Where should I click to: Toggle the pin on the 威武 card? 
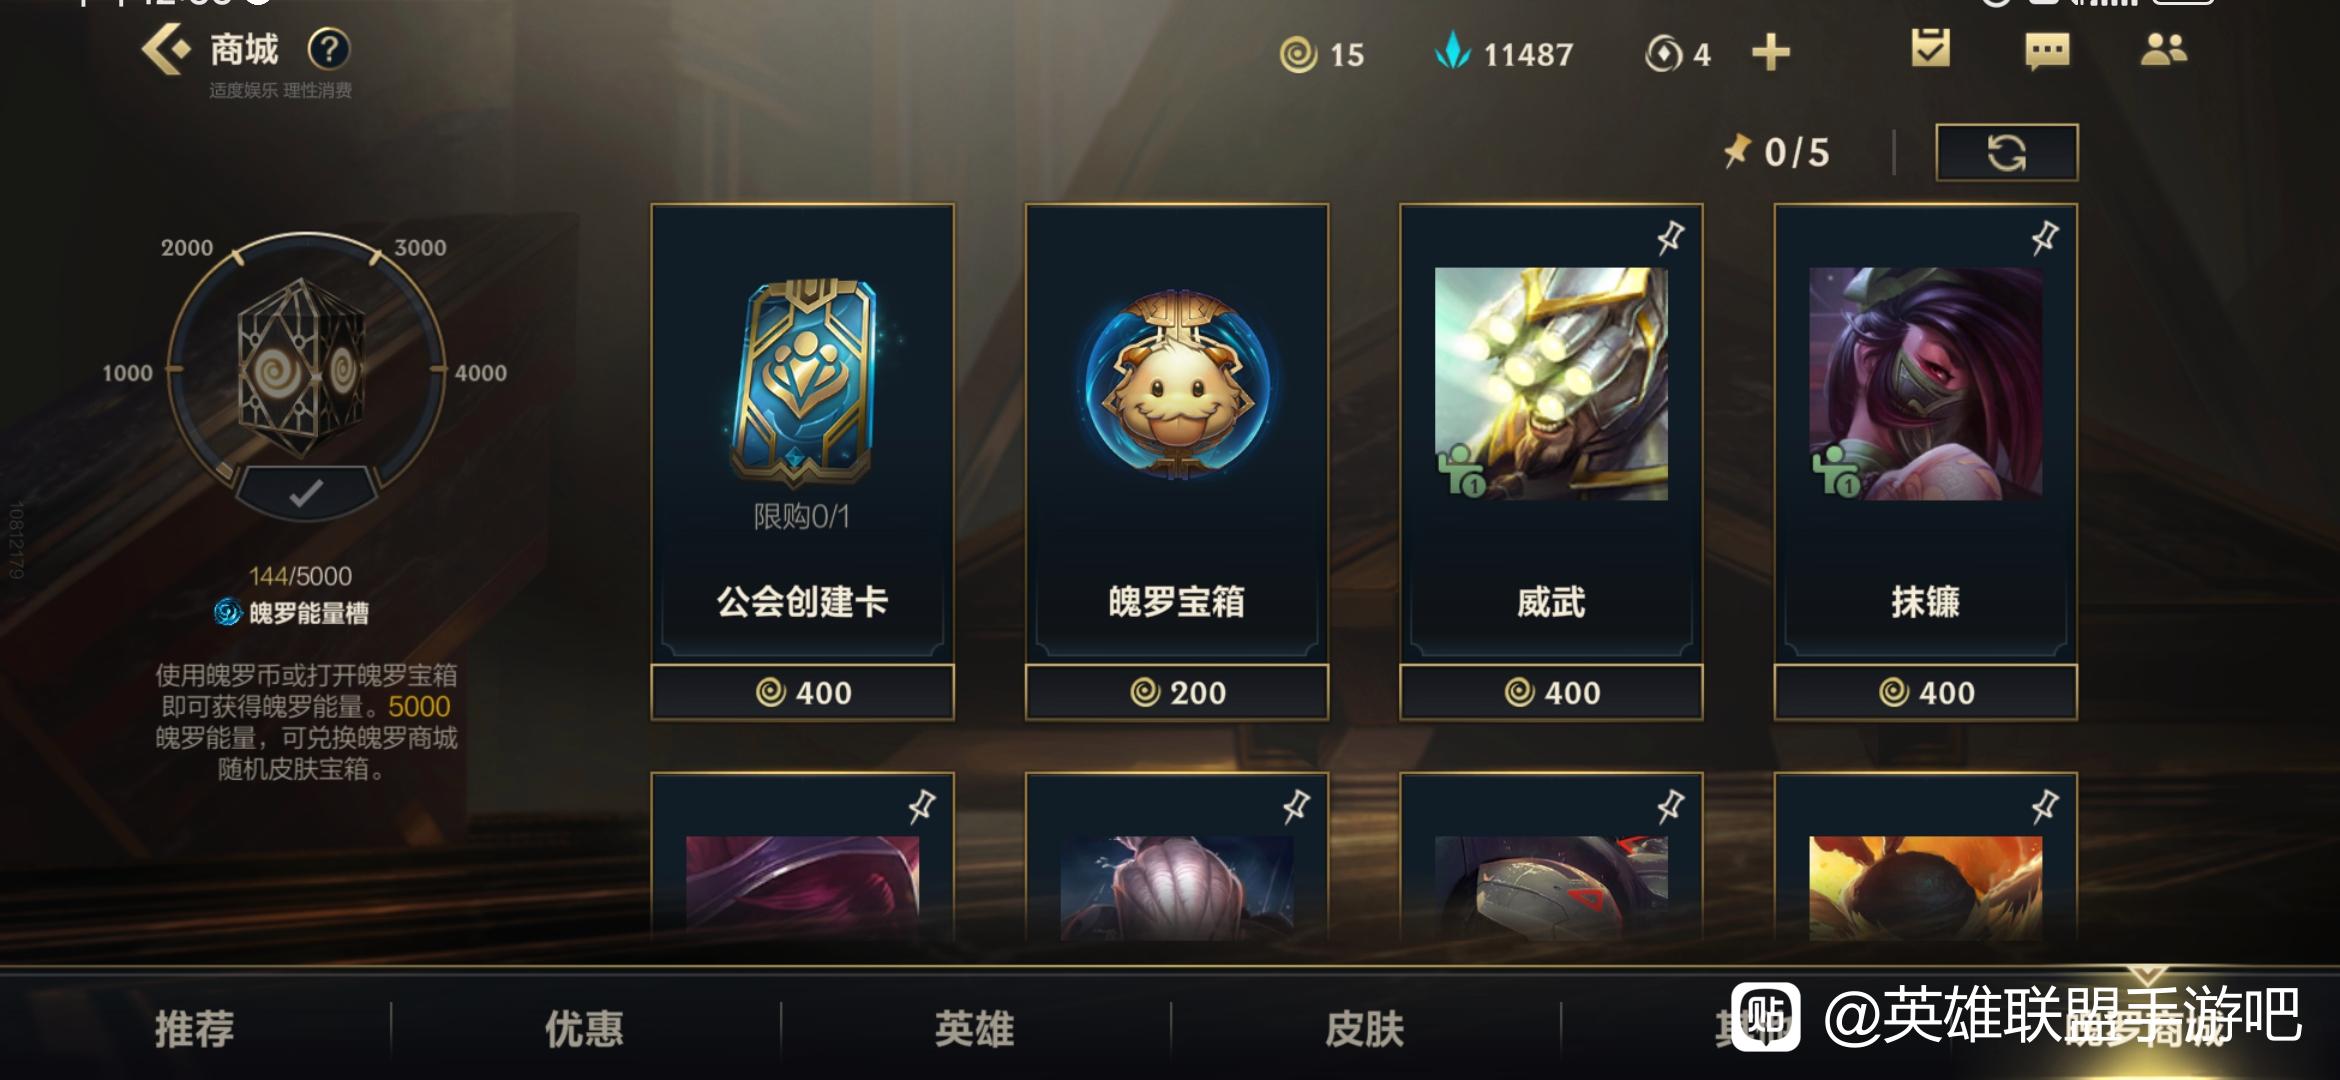tap(1670, 238)
